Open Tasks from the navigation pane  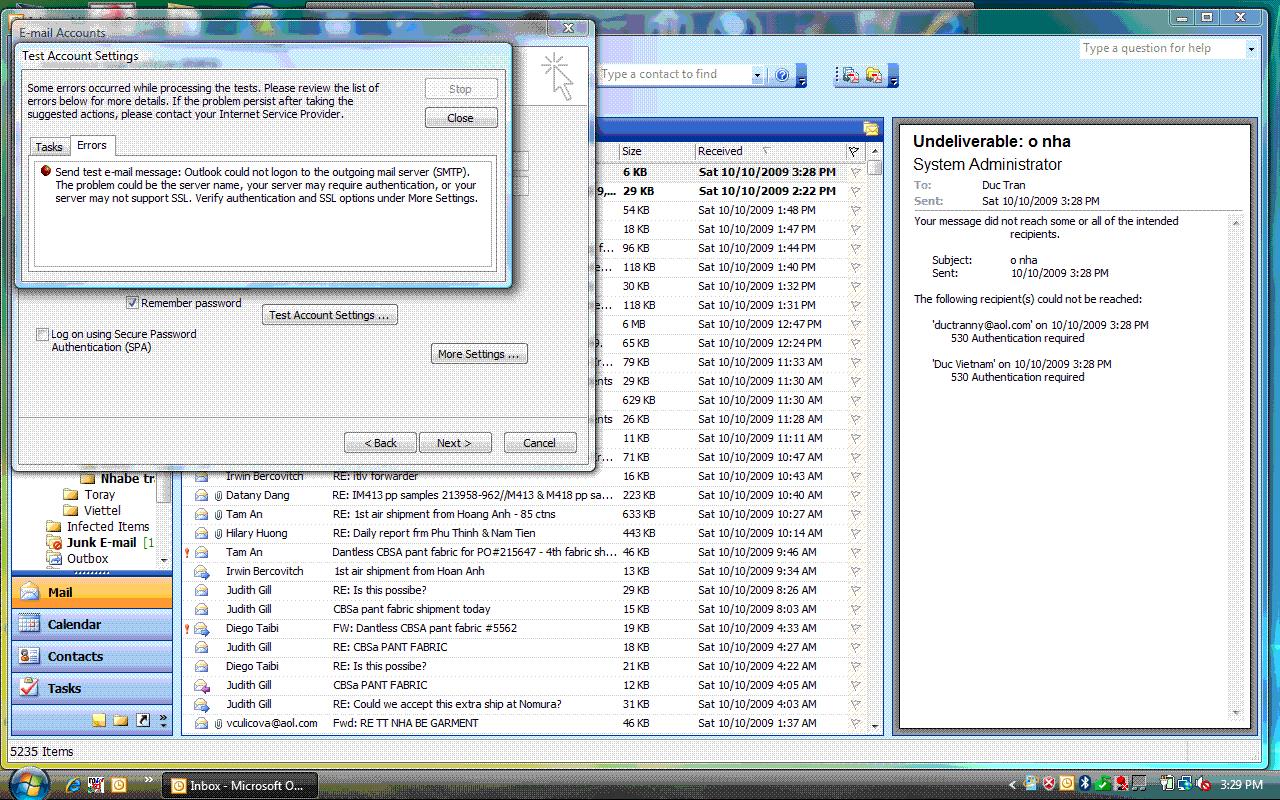click(91, 688)
